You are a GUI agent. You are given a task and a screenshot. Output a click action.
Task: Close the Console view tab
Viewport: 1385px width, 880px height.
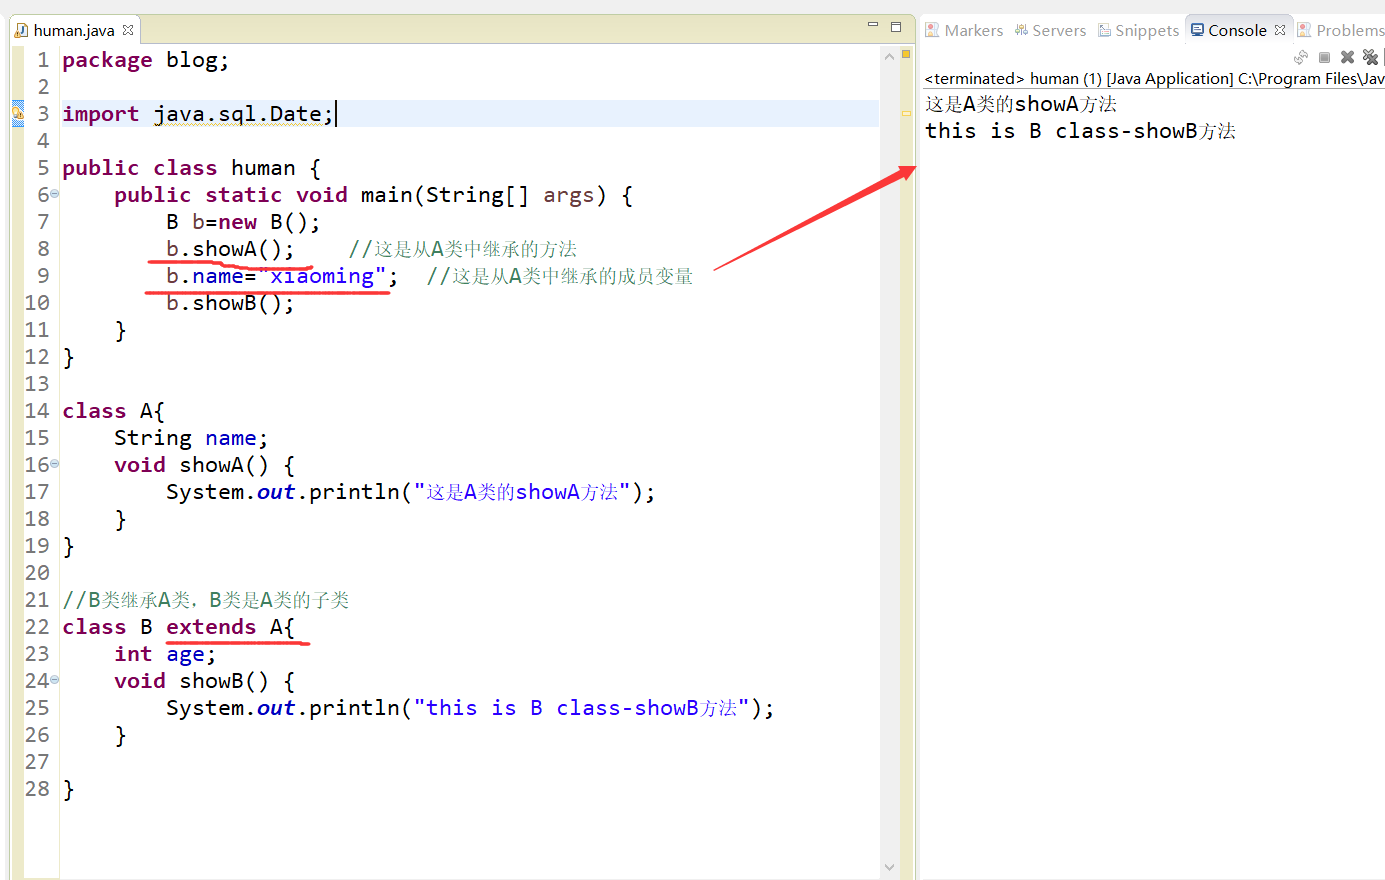(1280, 30)
